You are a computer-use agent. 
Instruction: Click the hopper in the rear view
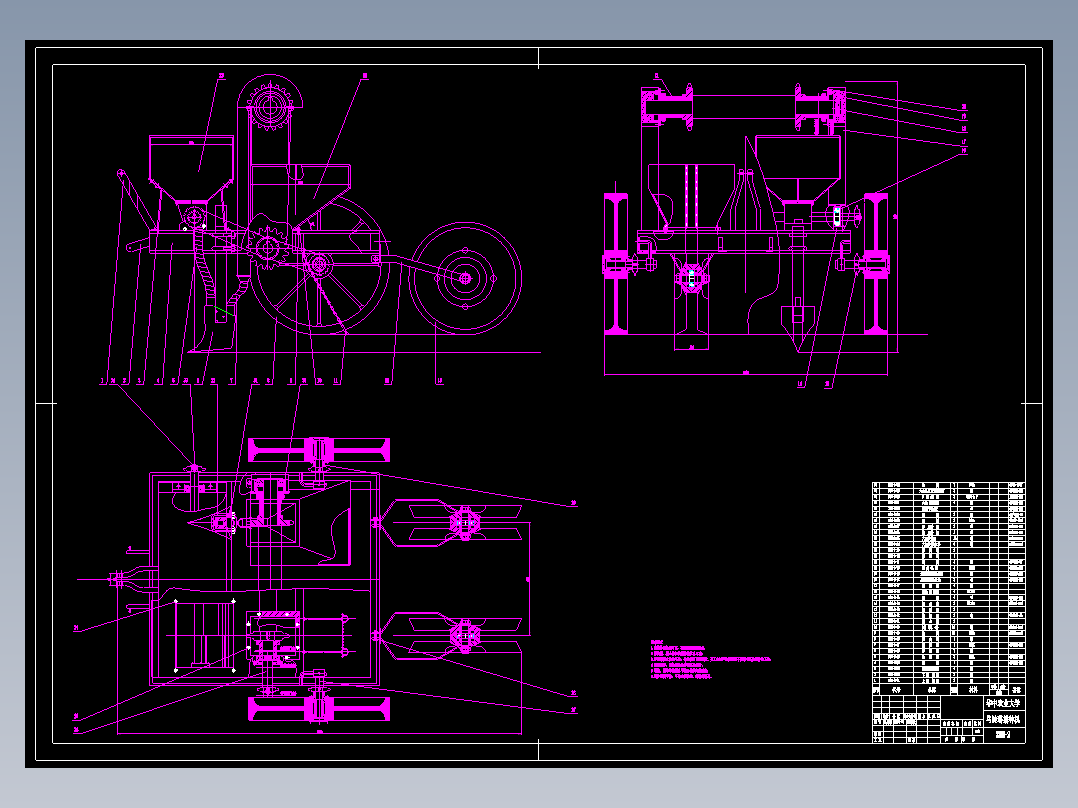tap(798, 169)
